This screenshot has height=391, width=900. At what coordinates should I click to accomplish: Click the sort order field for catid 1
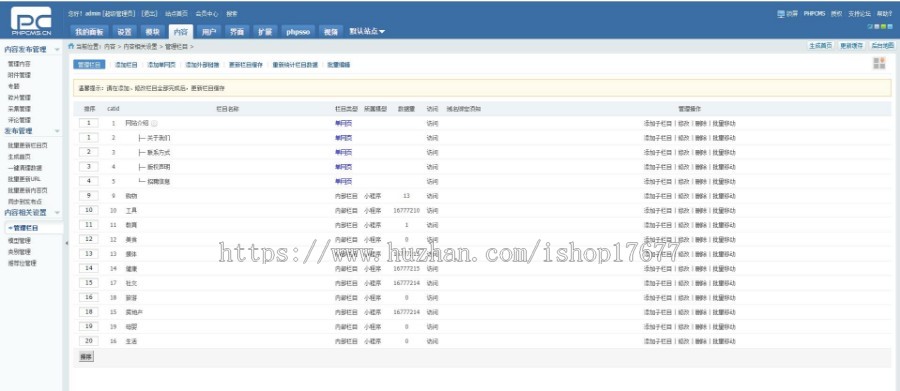point(88,123)
